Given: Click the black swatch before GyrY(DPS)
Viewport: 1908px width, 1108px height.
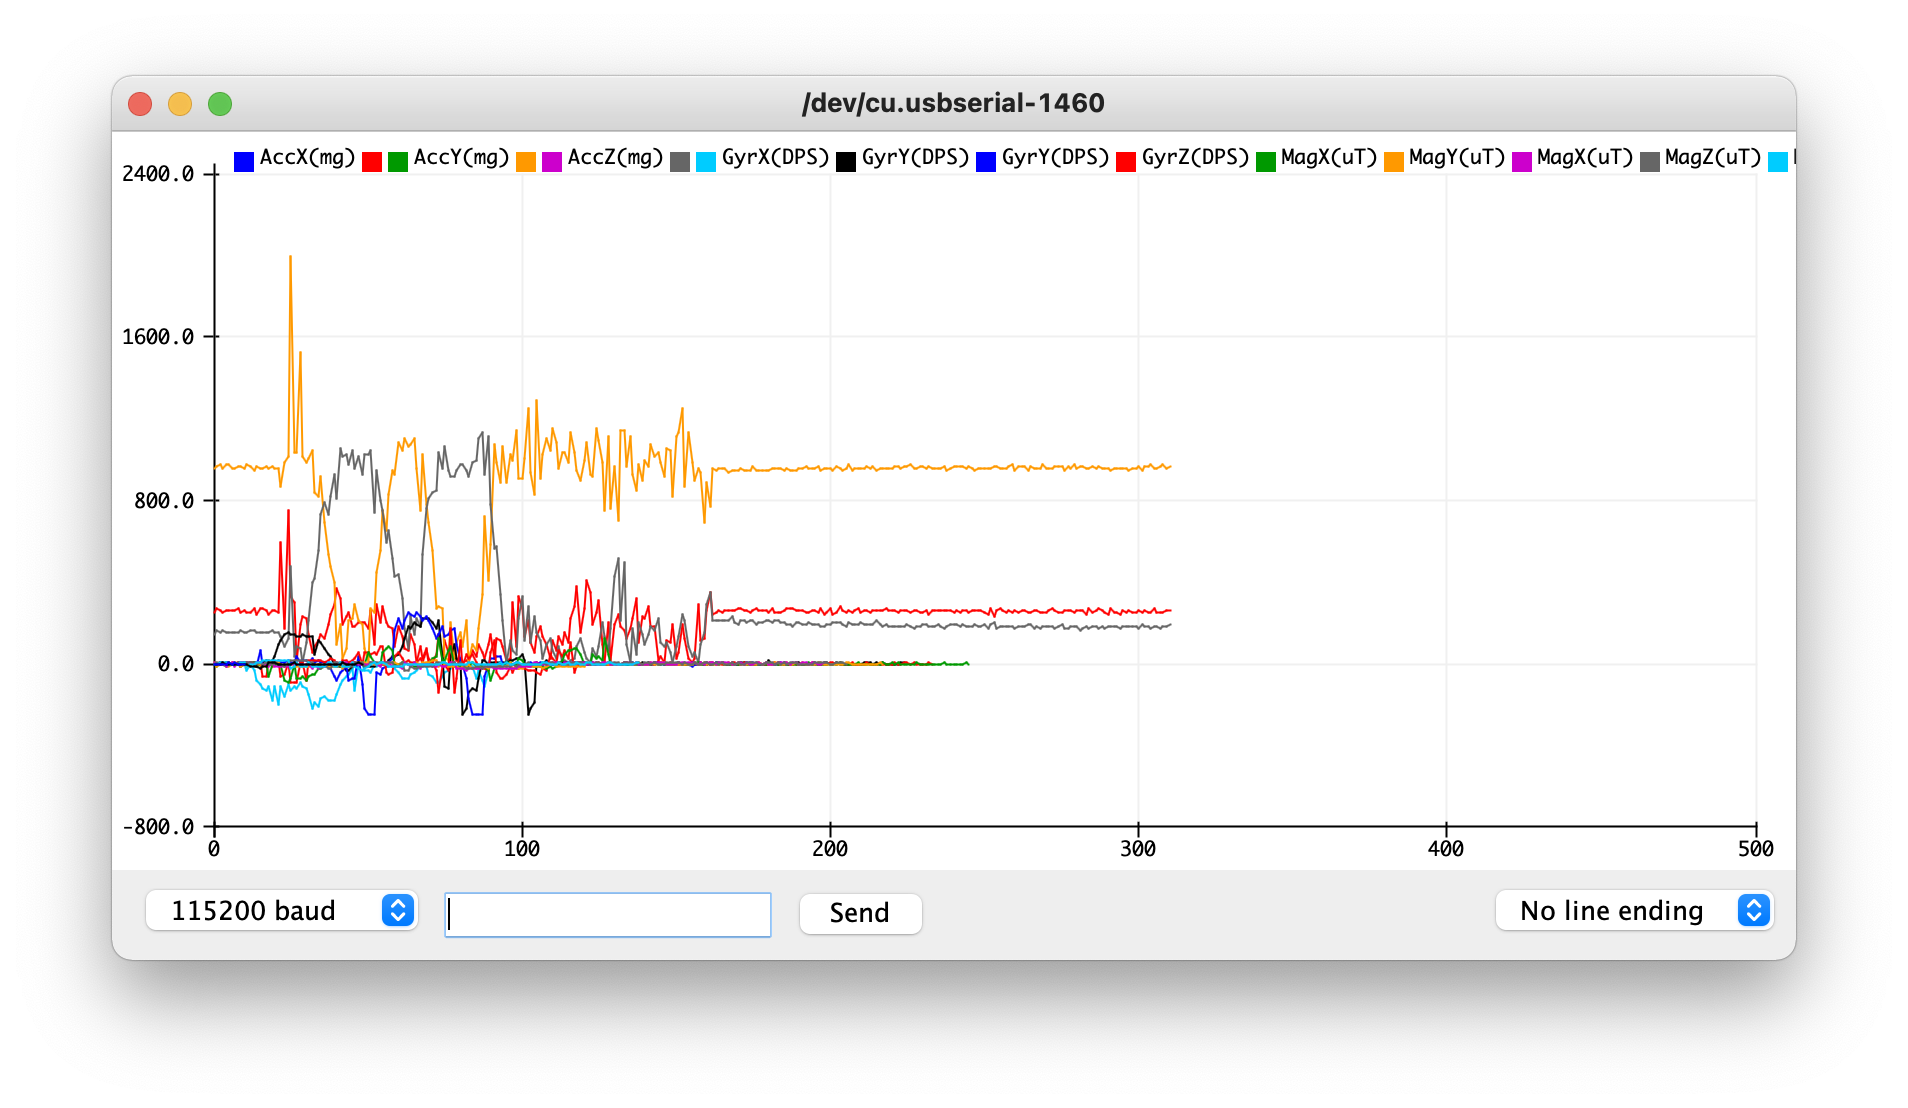Looking at the screenshot, I should tap(846, 161).
